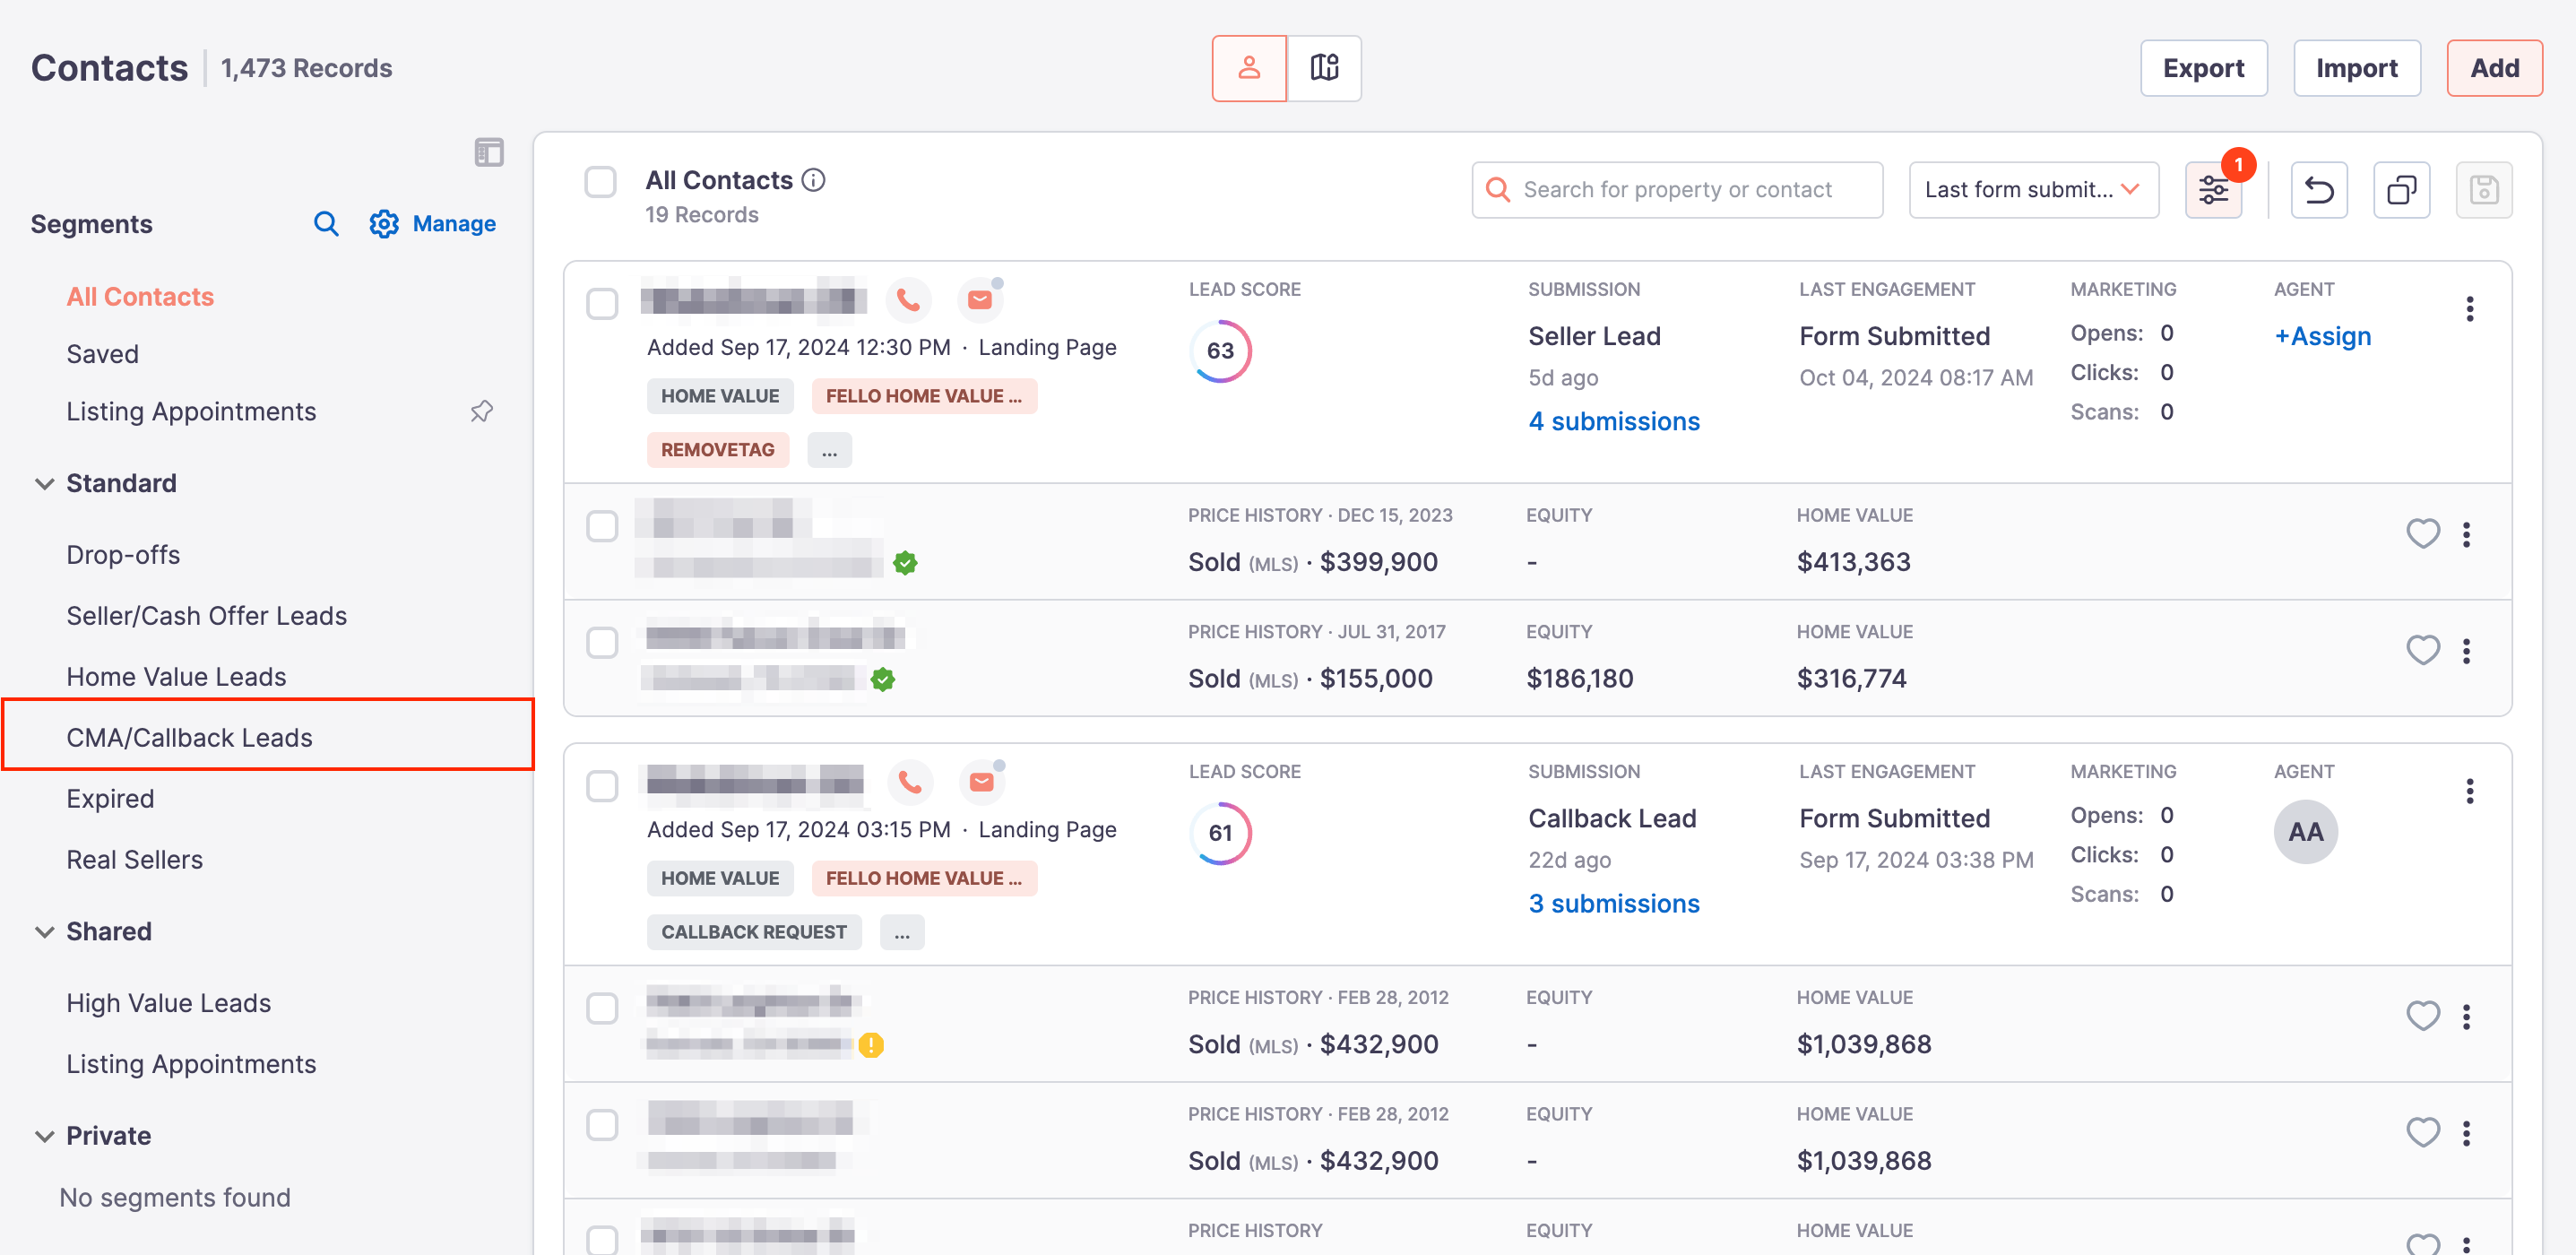Click yellow warning badge on property address
This screenshot has height=1255, width=2576.
click(x=871, y=1045)
